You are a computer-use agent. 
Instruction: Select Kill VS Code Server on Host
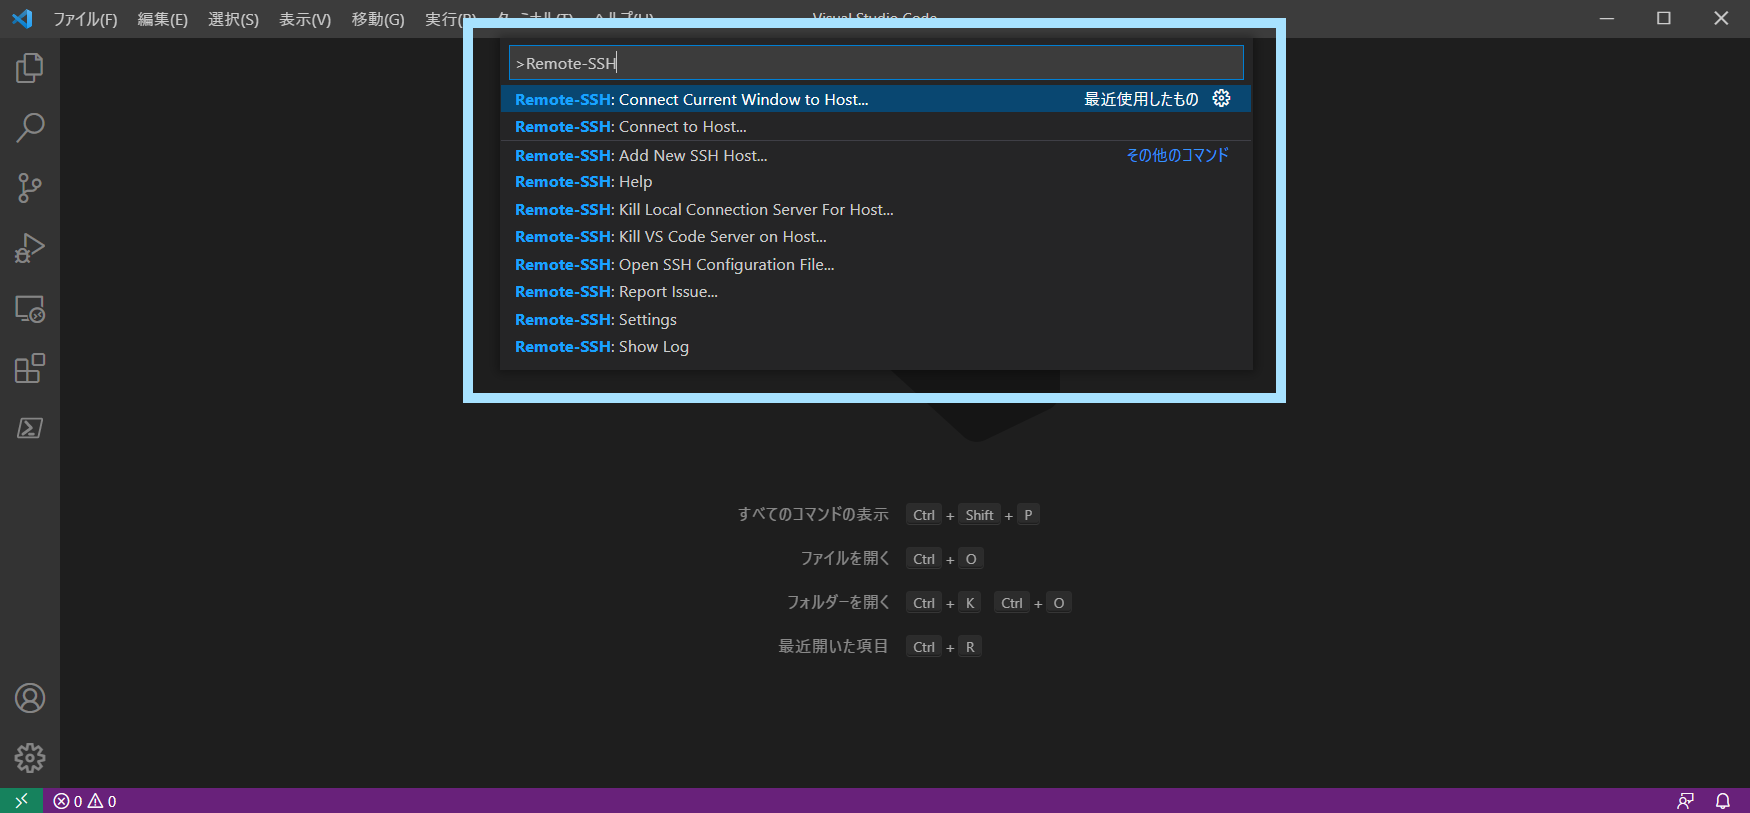click(876, 237)
